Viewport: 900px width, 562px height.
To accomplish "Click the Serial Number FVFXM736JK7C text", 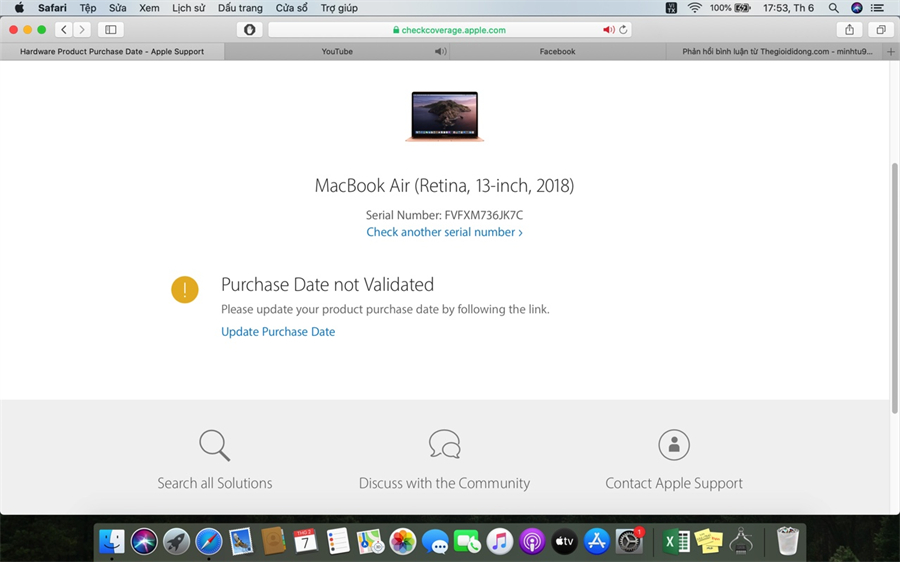I will tap(444, 215).
